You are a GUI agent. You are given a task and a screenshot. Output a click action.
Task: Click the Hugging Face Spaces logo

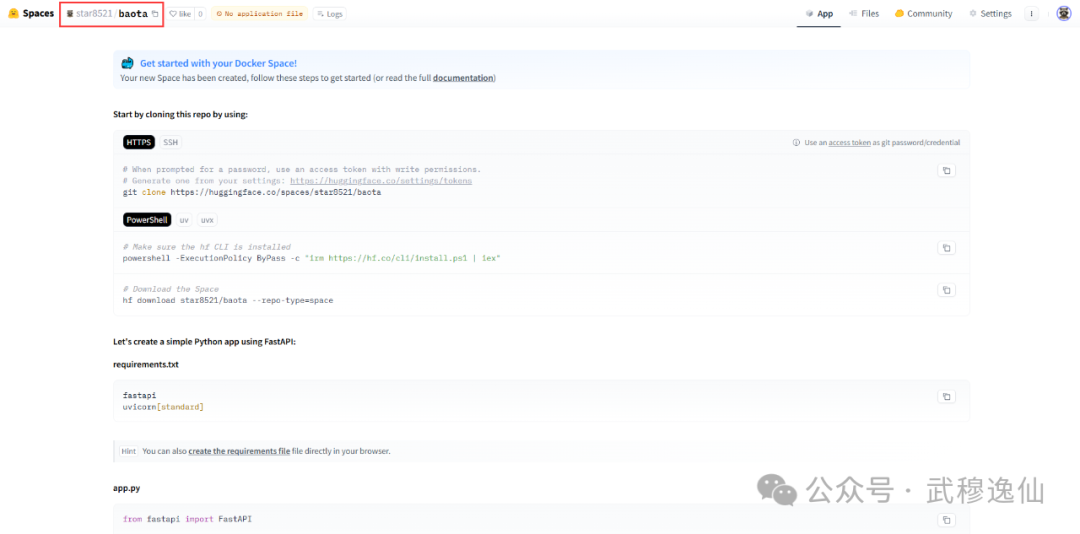31,13
